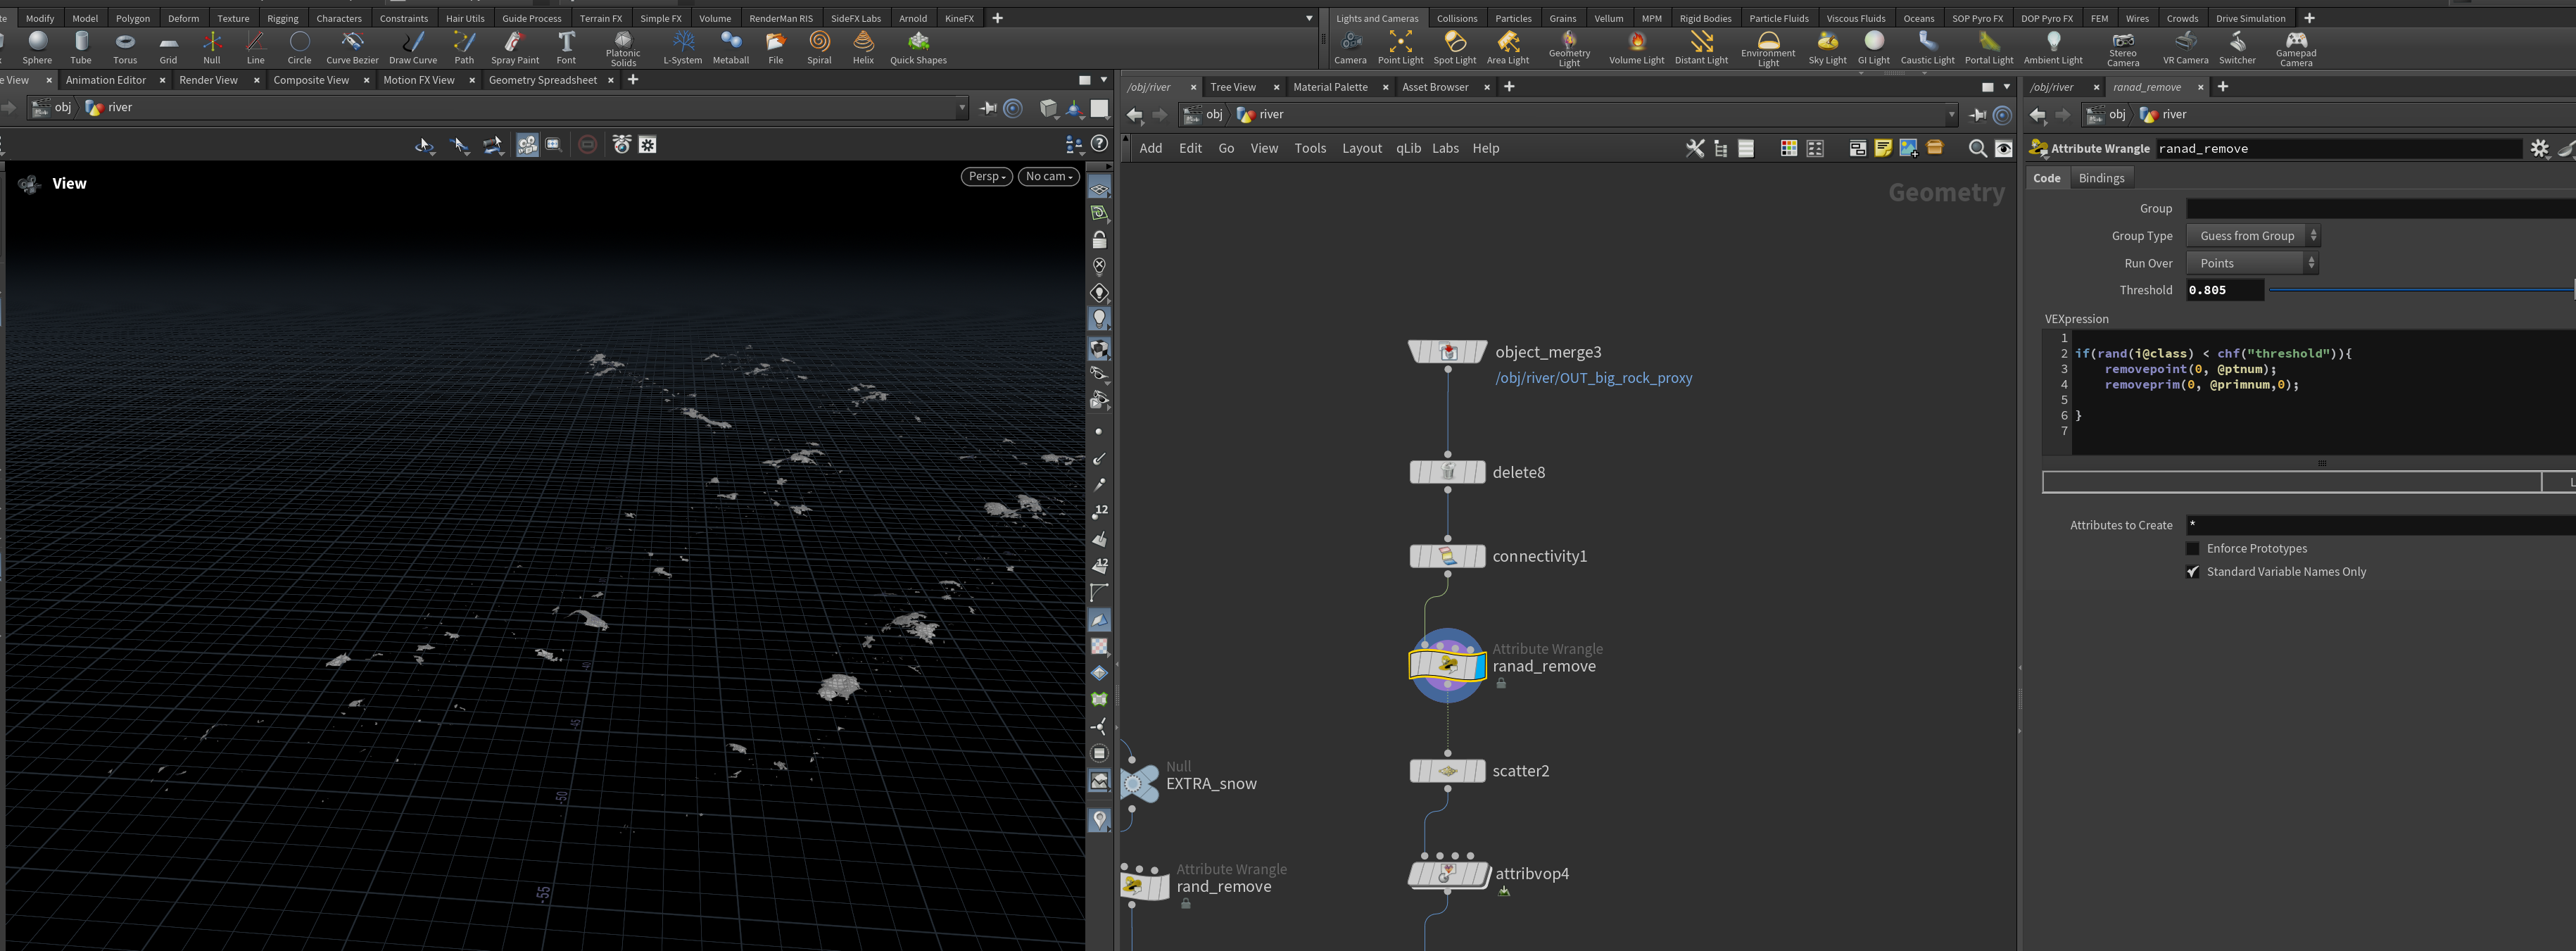Screen dimensions: 2576x951
Task: Click the Threshold slider track
Action: click(2420, 290)
